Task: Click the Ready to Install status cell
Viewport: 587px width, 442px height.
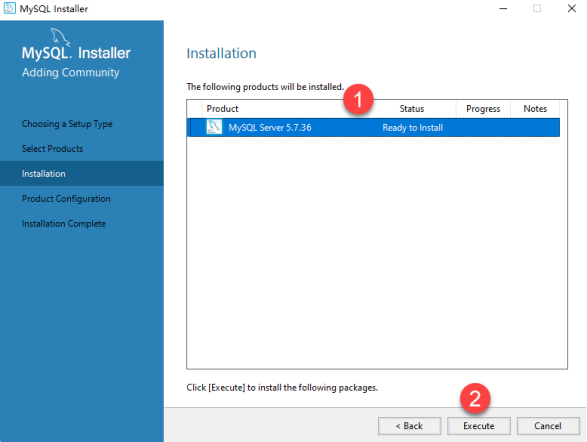Action: click(413, 128)
